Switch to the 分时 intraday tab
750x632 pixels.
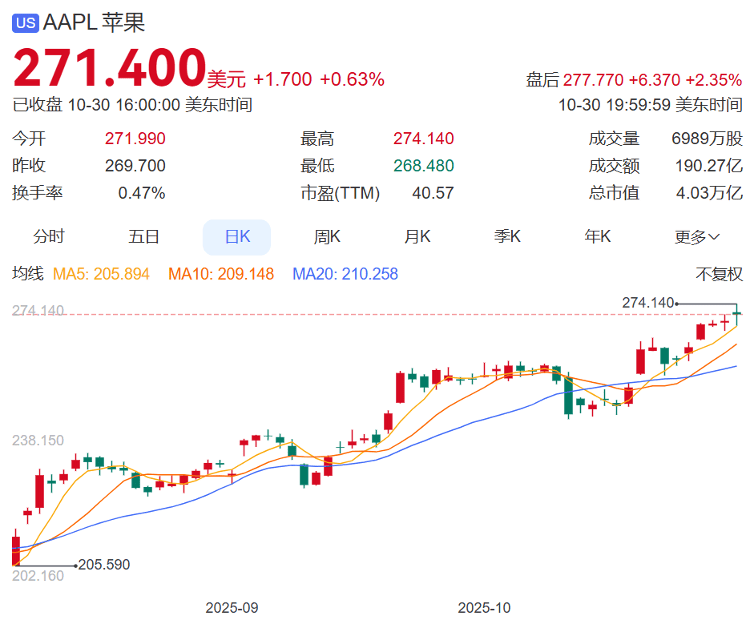(48, 237)
